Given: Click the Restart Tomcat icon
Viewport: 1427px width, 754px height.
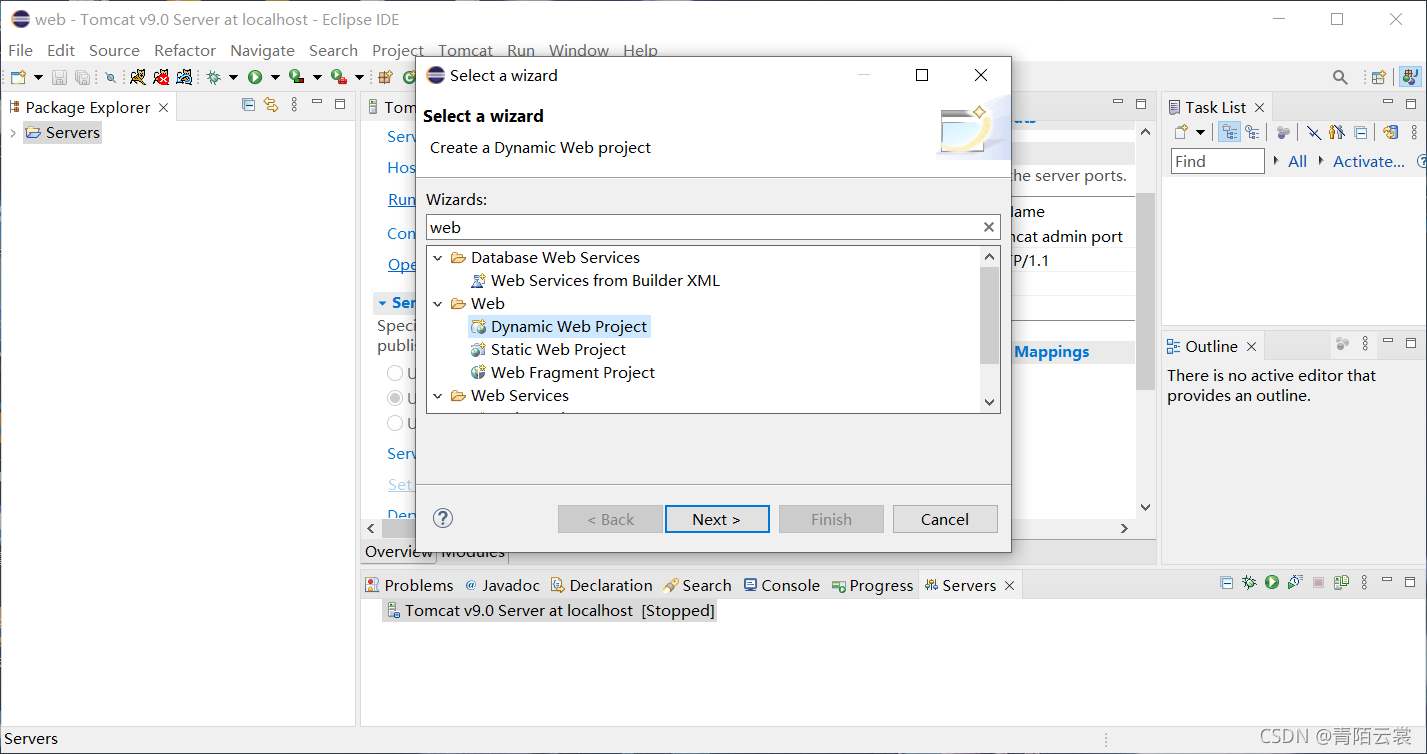Looking at the screenshot, I should tap(184, 77).
